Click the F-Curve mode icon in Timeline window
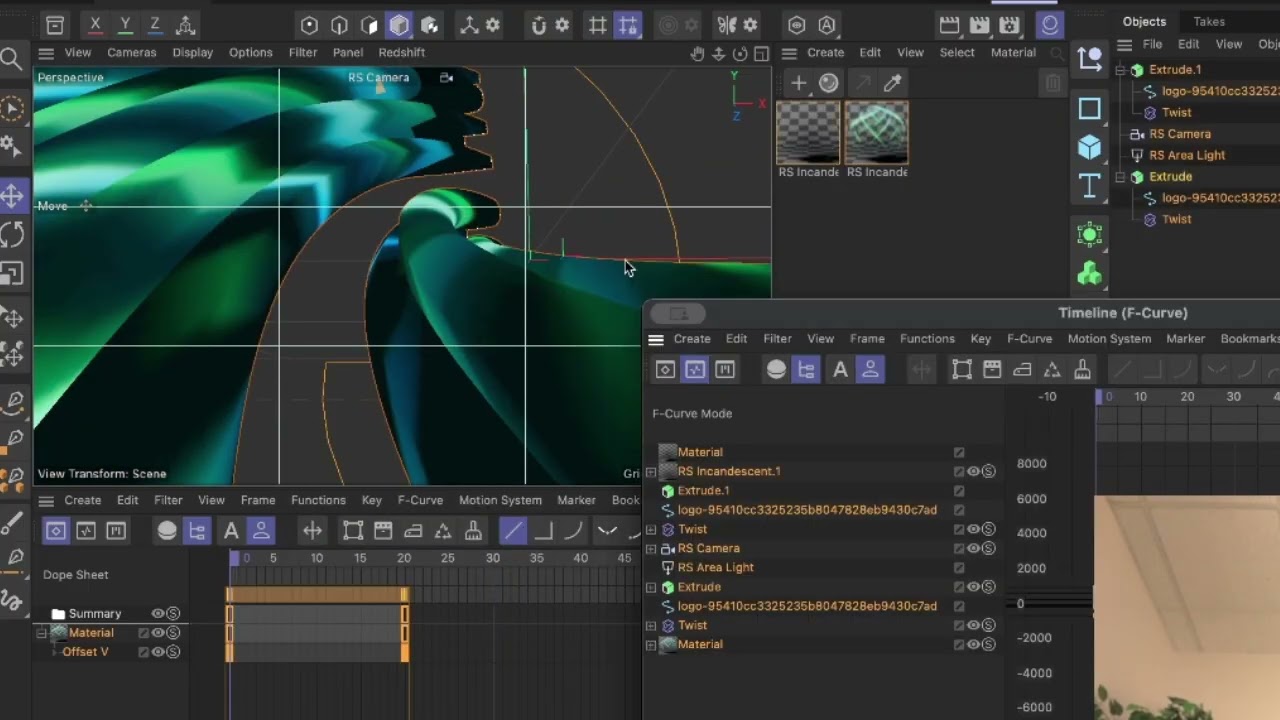 (x=695, y=370)
